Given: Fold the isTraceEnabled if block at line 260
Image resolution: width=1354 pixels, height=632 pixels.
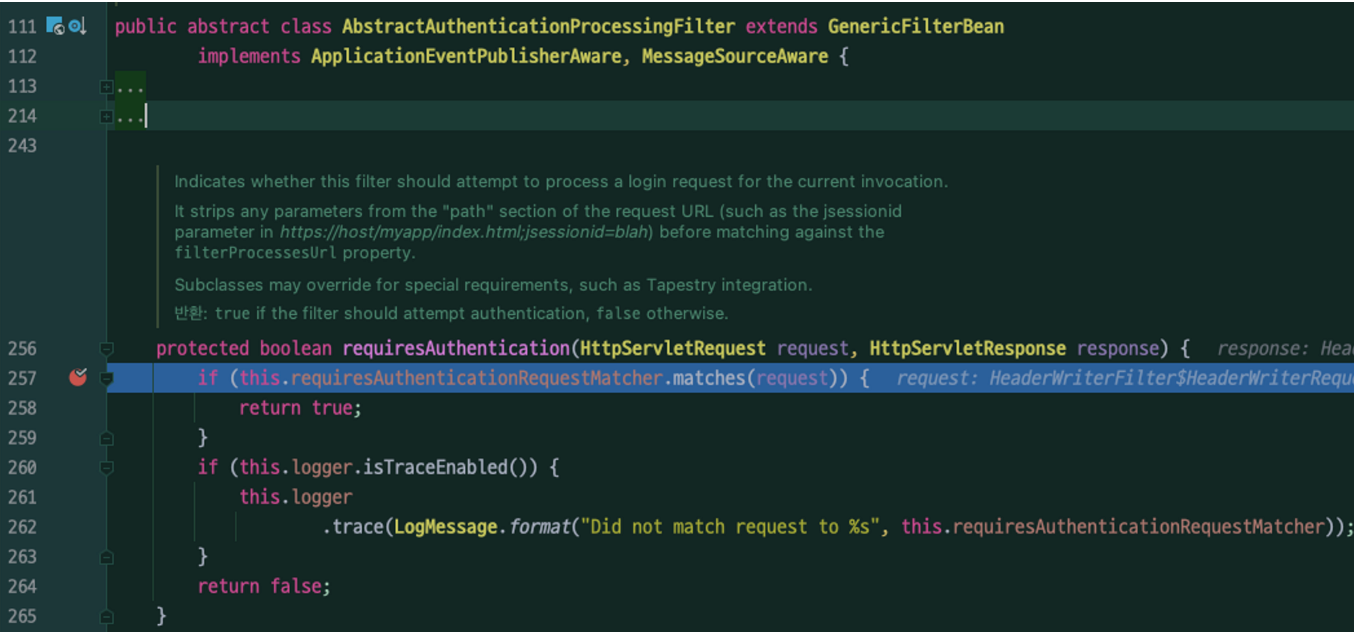Looking at the screenshot, I should click(107, 468).
